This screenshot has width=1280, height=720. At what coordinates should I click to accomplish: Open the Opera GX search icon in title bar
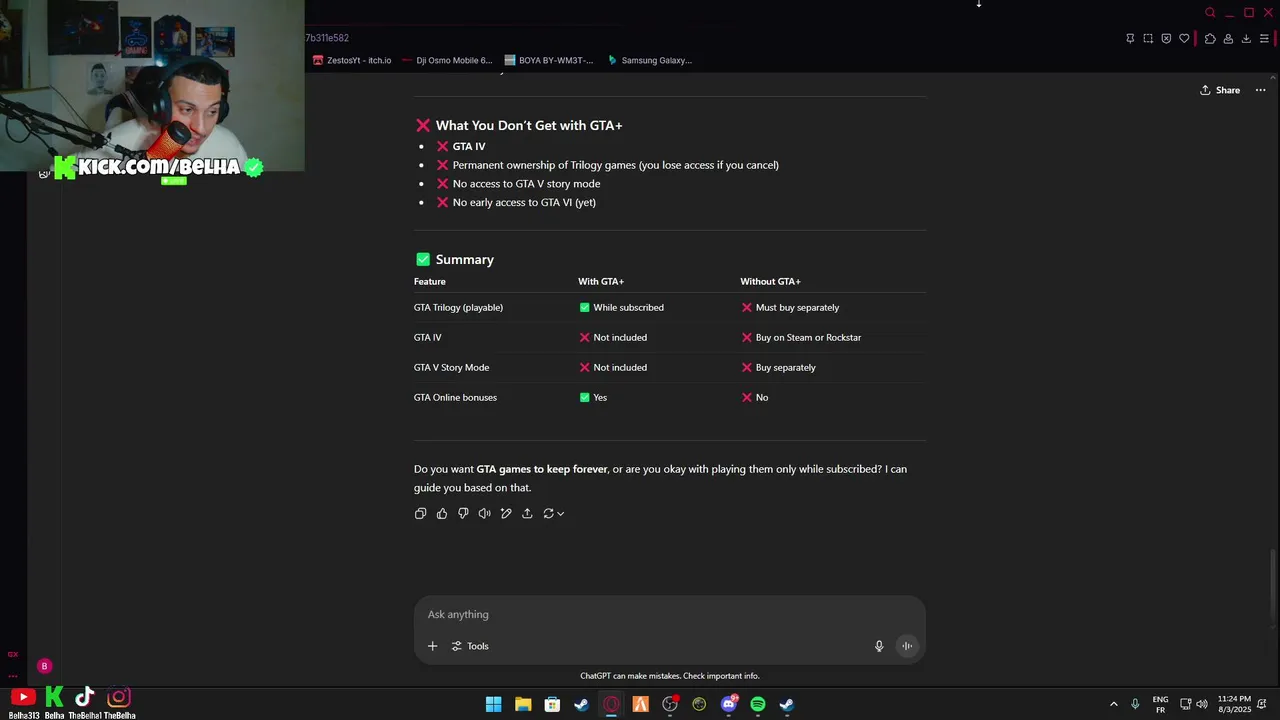1210,13
